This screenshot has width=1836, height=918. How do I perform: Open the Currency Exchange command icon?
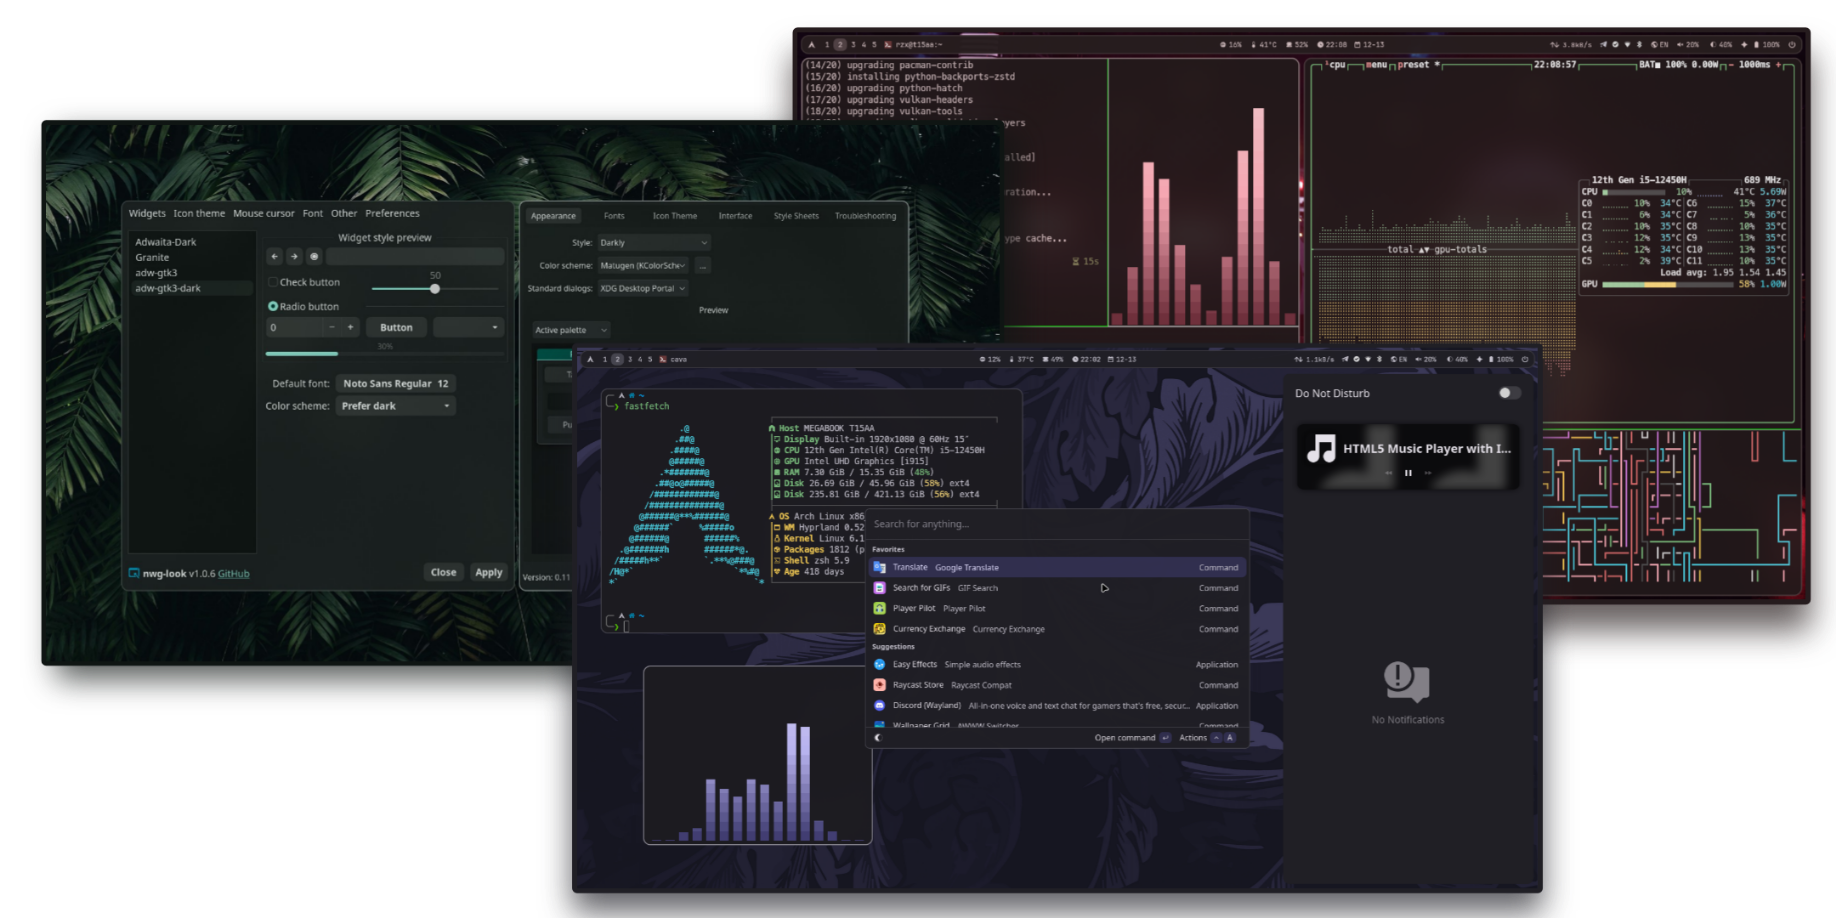880,629
